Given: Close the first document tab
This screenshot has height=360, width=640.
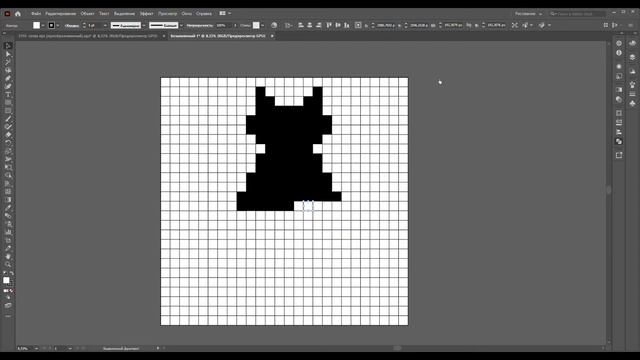Looking at the screenshot, I should click(164, 36).
